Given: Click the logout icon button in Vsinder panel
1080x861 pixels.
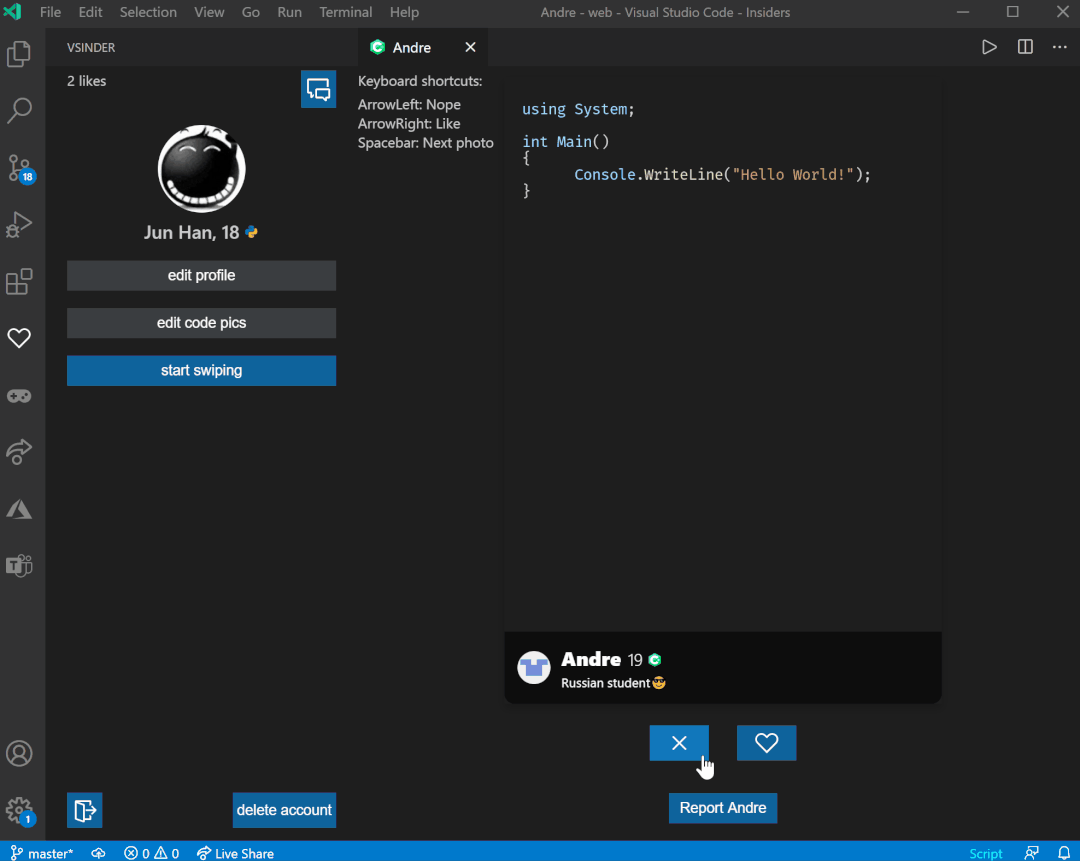Looking at the screenshot, I should point(85,810).
